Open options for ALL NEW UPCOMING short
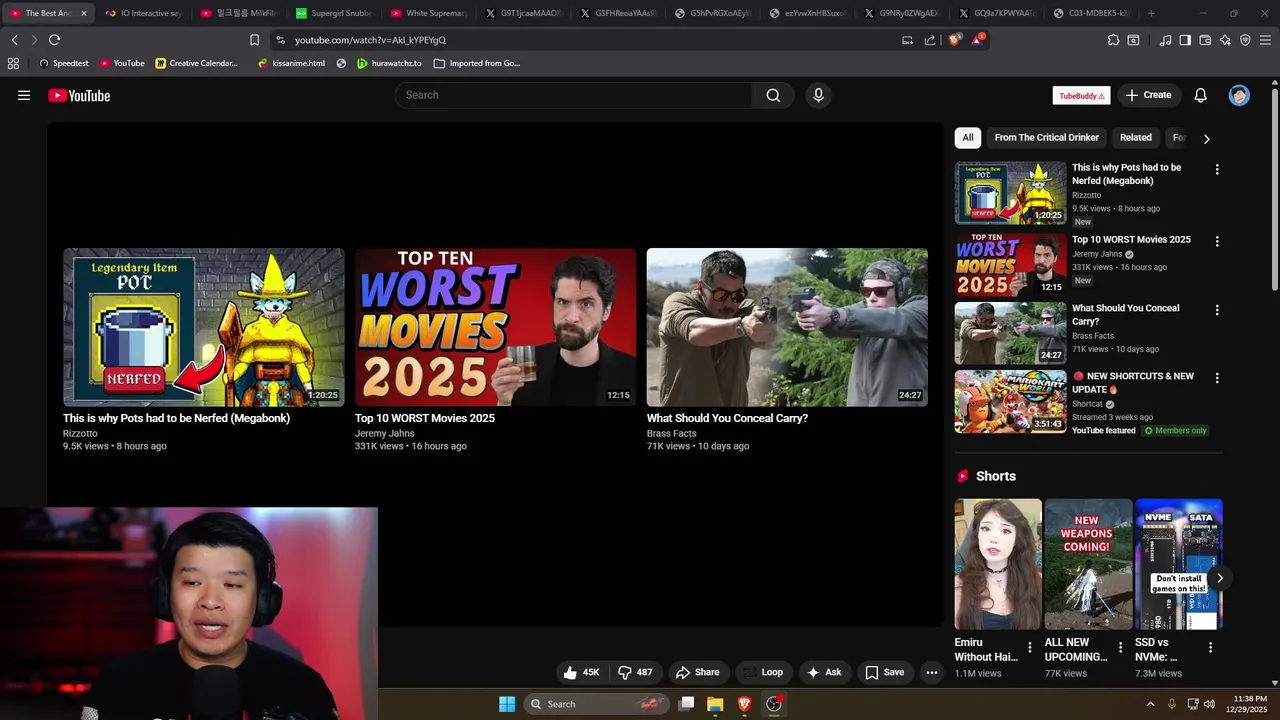The image size is (1280, 720). click(x=1120, y=648)
